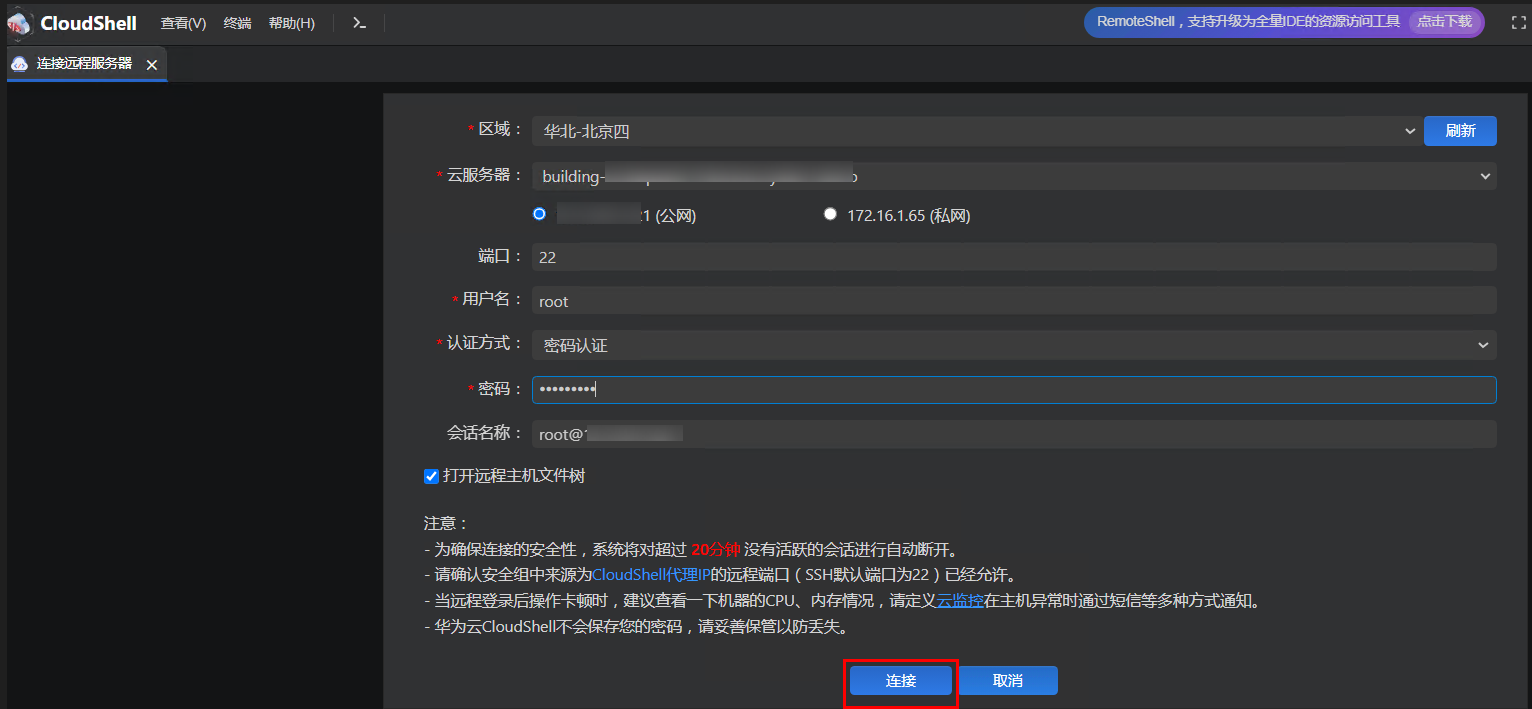Click the 会话名称 session name field
This screenshot has width=1532, height=709.
[1014, 434]
